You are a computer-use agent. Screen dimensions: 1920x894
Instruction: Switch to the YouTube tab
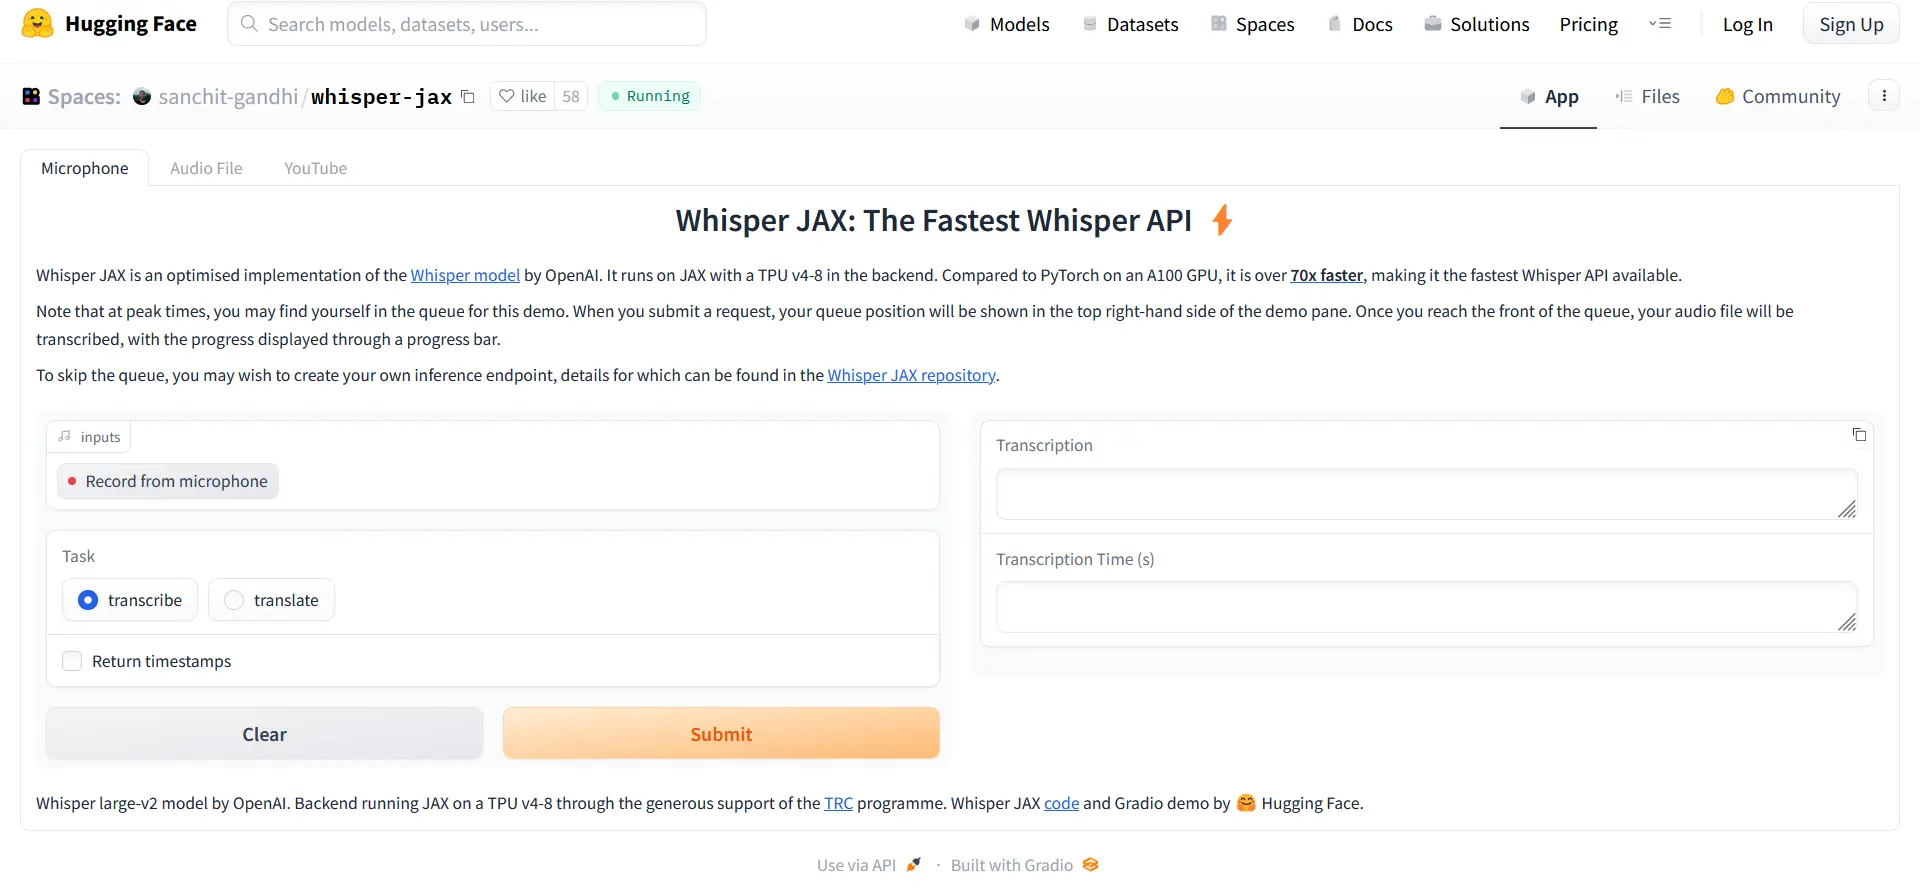click(315, 168)
